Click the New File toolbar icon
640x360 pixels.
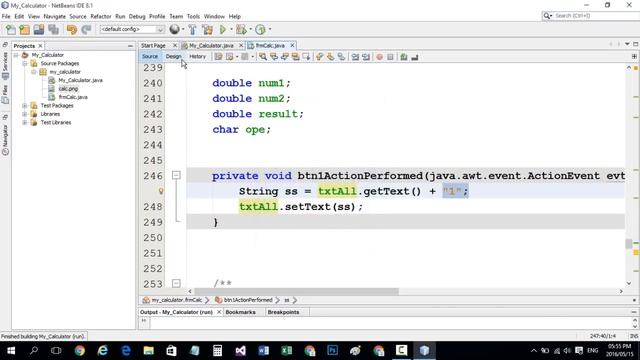click(10, 29)
